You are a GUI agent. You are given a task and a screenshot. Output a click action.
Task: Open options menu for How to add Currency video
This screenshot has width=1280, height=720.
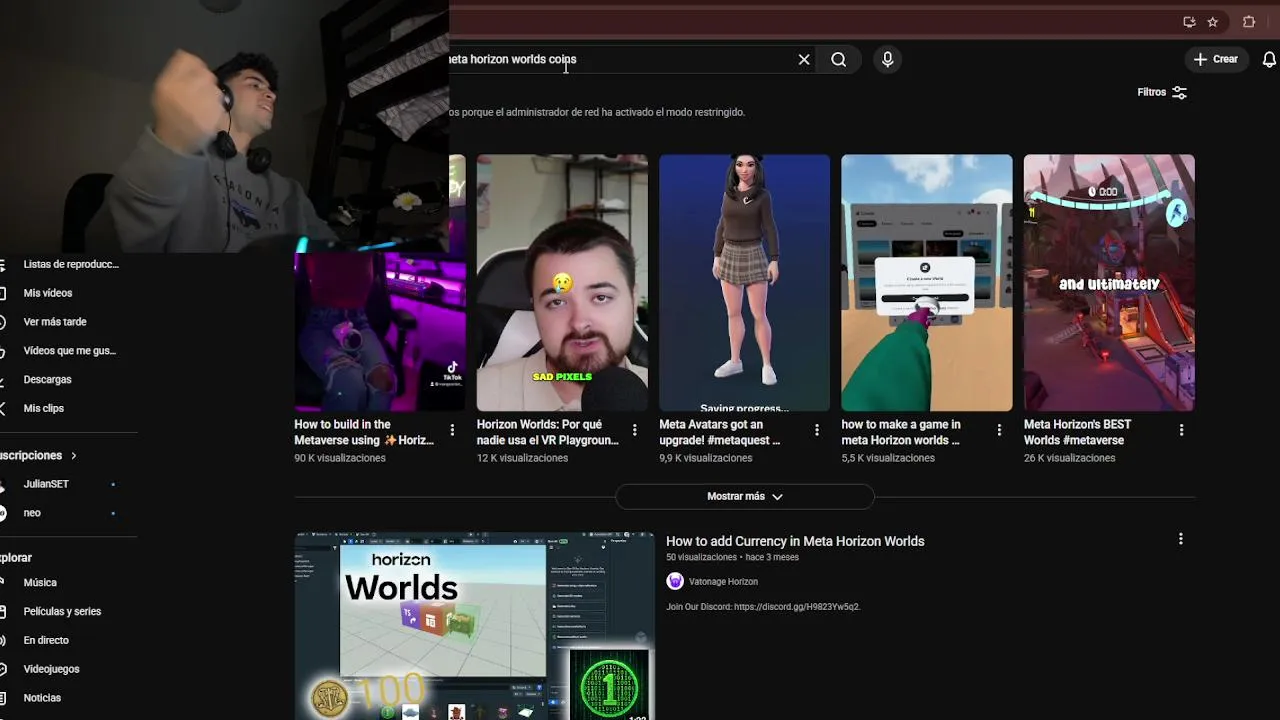(x=1180, y=539)
